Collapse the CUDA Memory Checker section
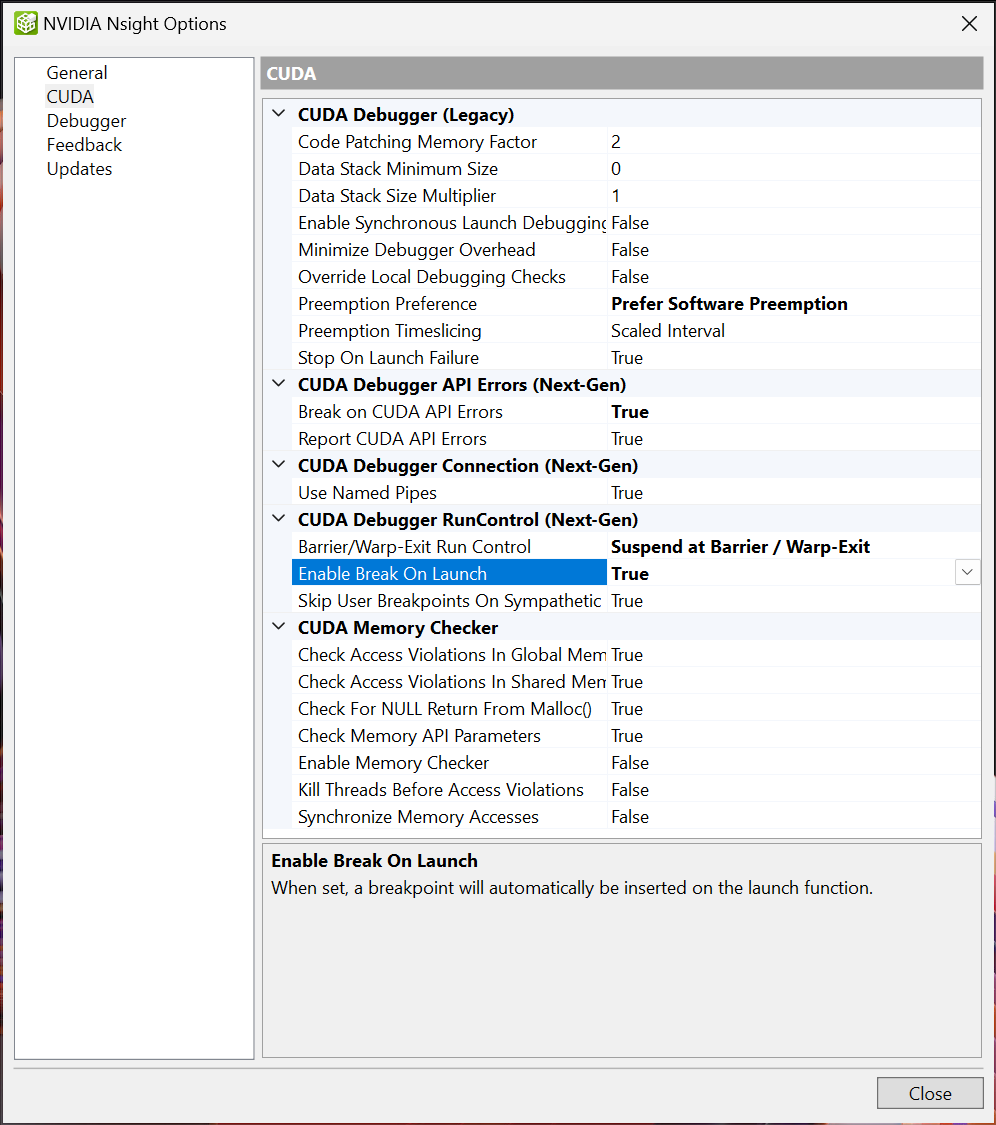The image size is (996, 1125). pyautogui.click(x=278, y=626)
